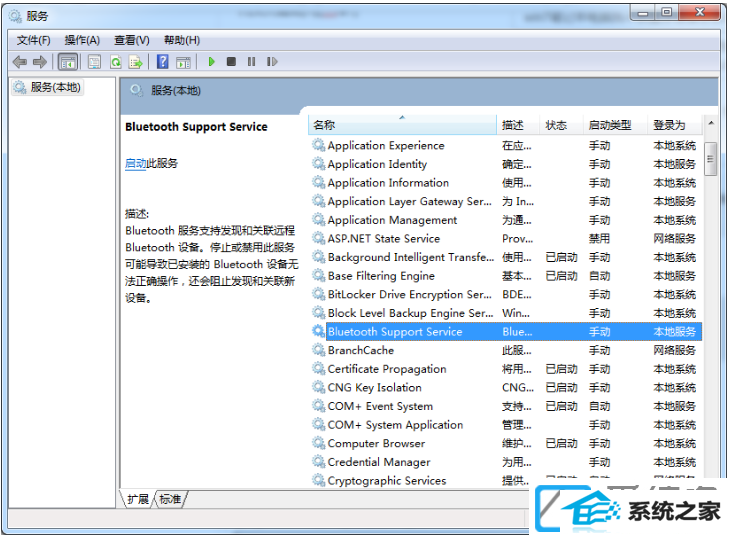Screen dimensions: 729x538
Task: Click the Refresh toolbar icon
Action: pos(116,61)
